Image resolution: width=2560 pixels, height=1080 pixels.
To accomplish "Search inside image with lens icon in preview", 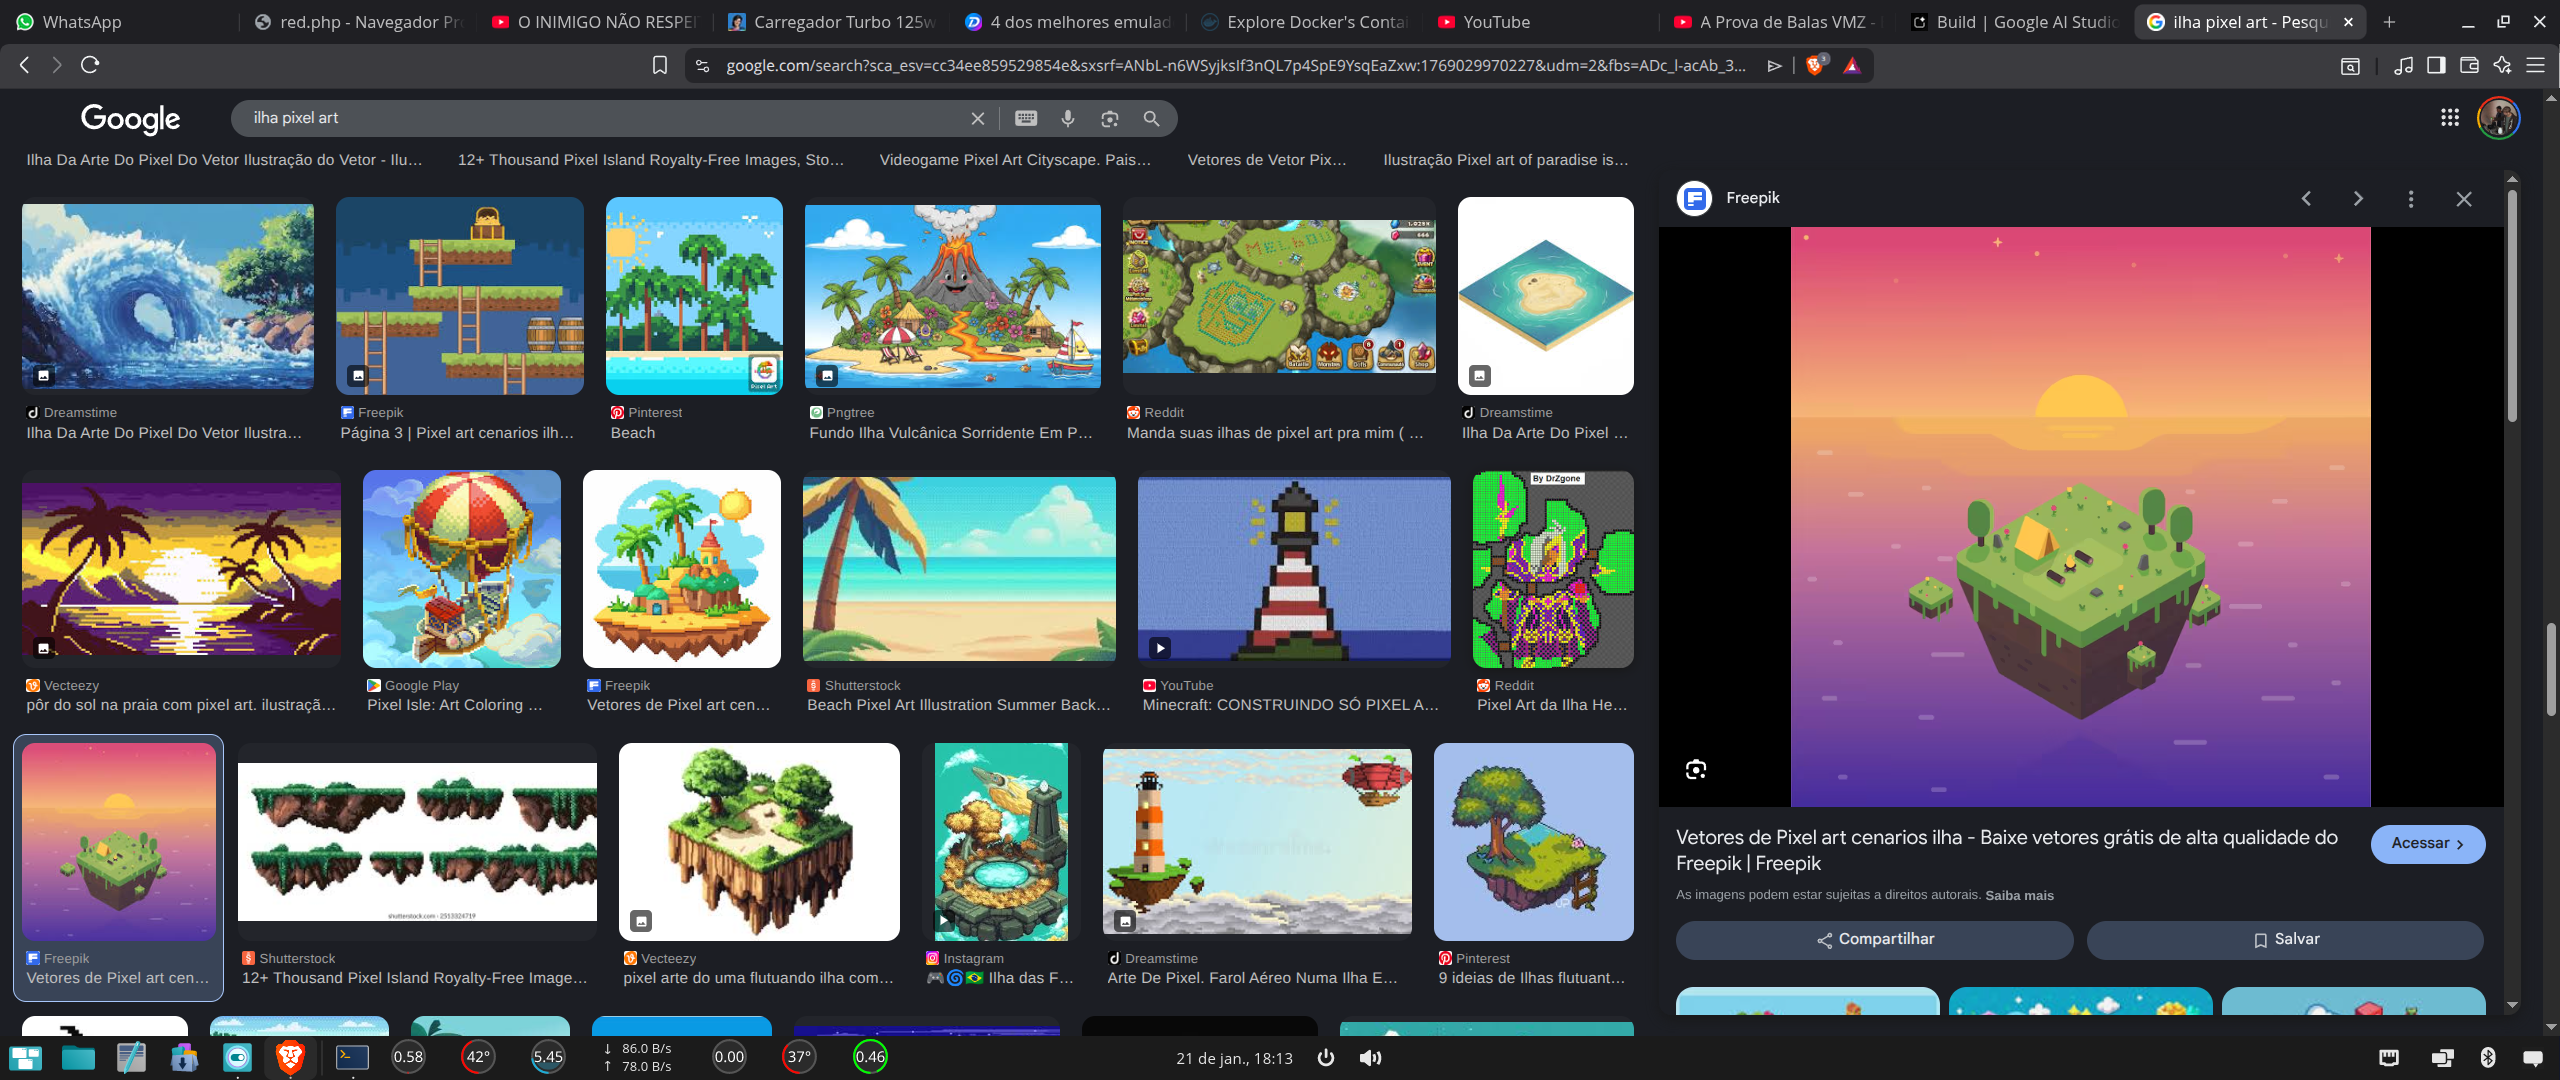I will tap(1696, 769).
